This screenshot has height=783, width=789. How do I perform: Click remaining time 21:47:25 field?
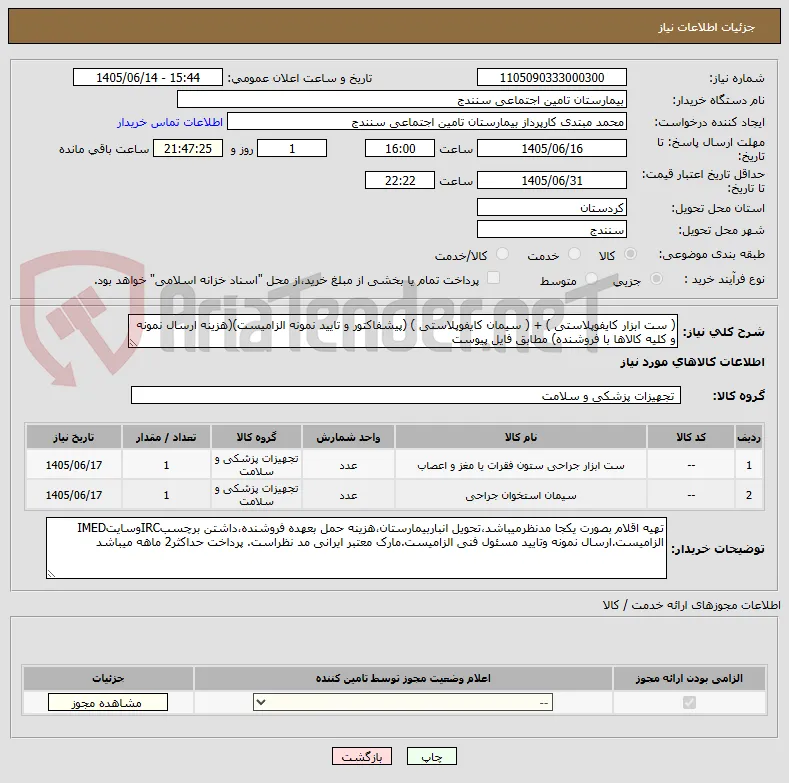pyautogui.click(x=188, y=148)
